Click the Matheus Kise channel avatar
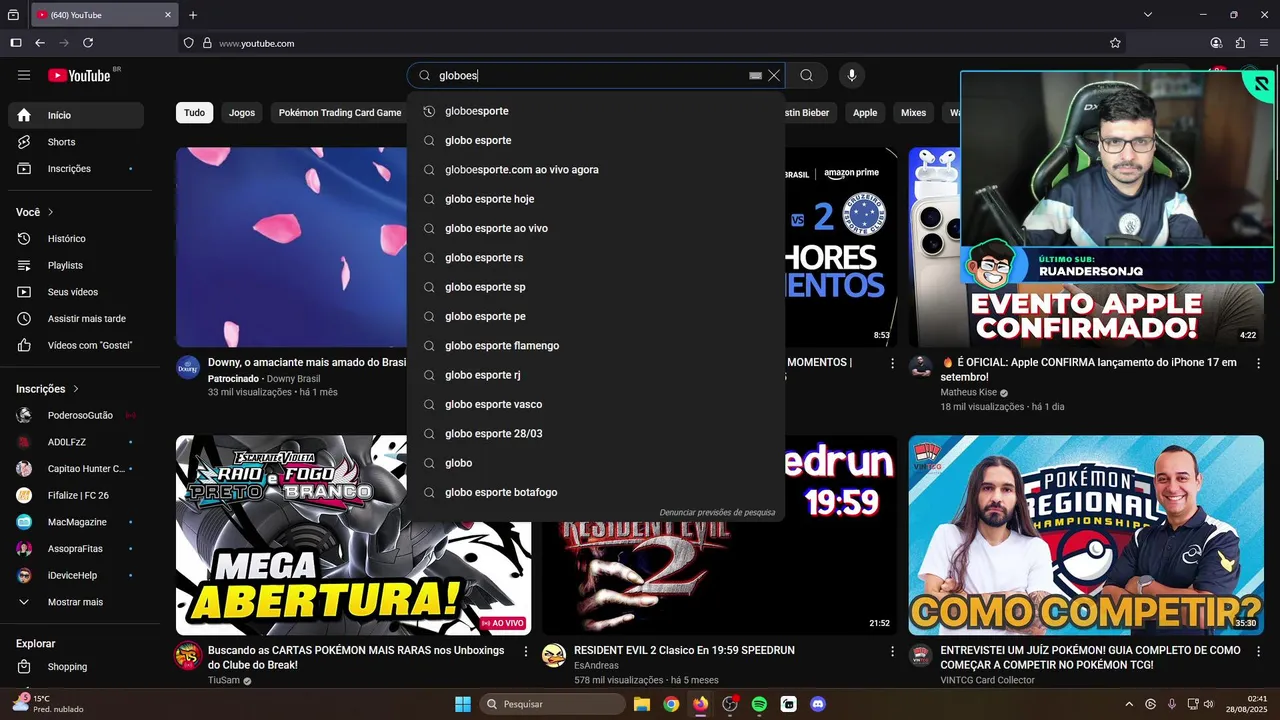Screen dimensions: 1280x720 pyautogui.click(x=920, y=366)
